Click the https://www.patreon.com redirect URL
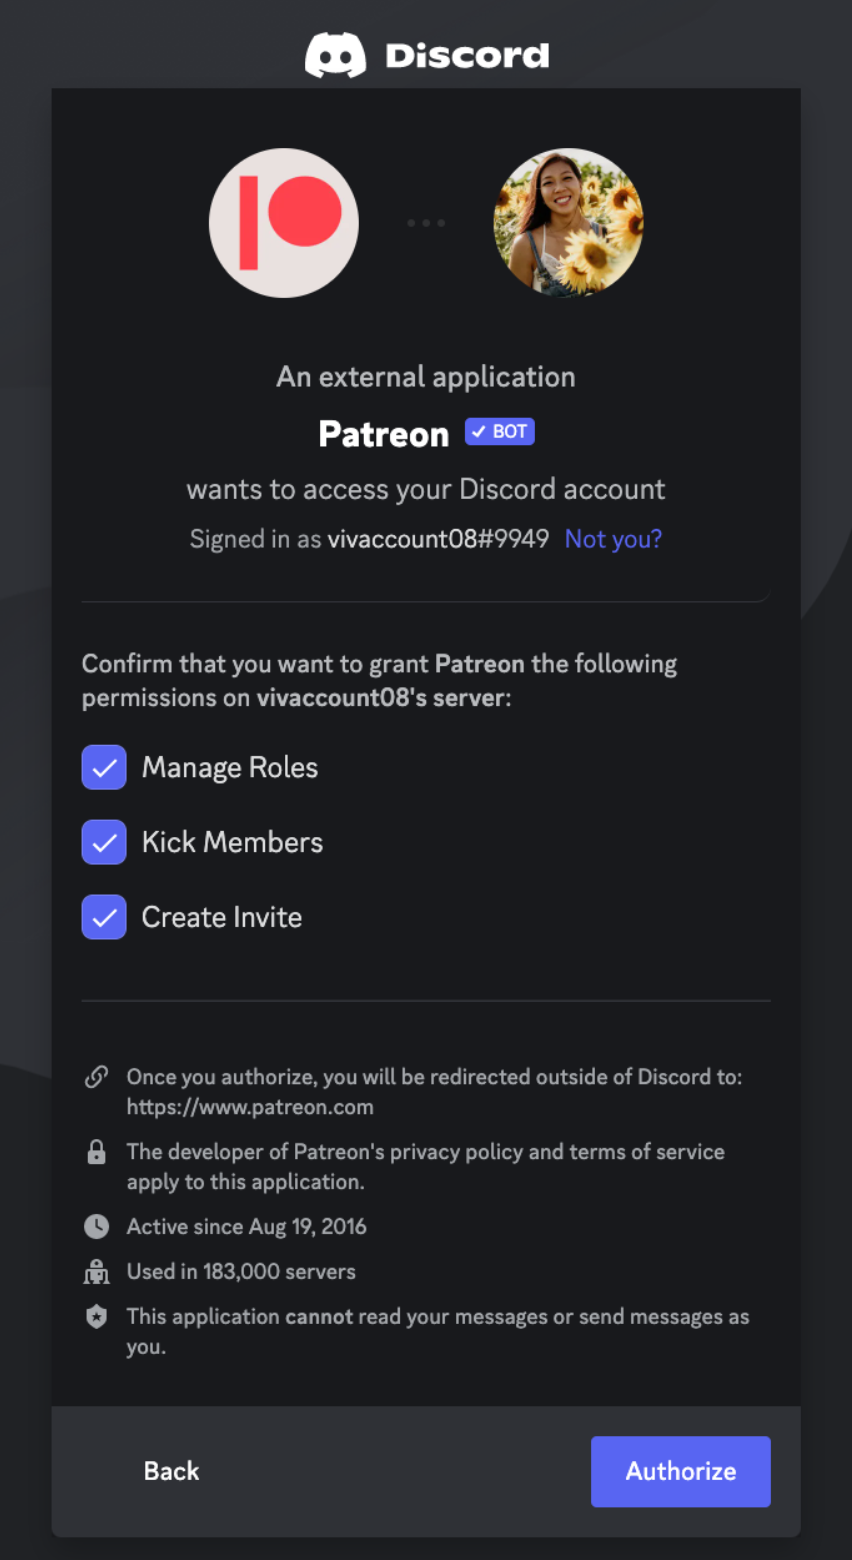Screen dimensions: 852x1560 click(250, 1107)
